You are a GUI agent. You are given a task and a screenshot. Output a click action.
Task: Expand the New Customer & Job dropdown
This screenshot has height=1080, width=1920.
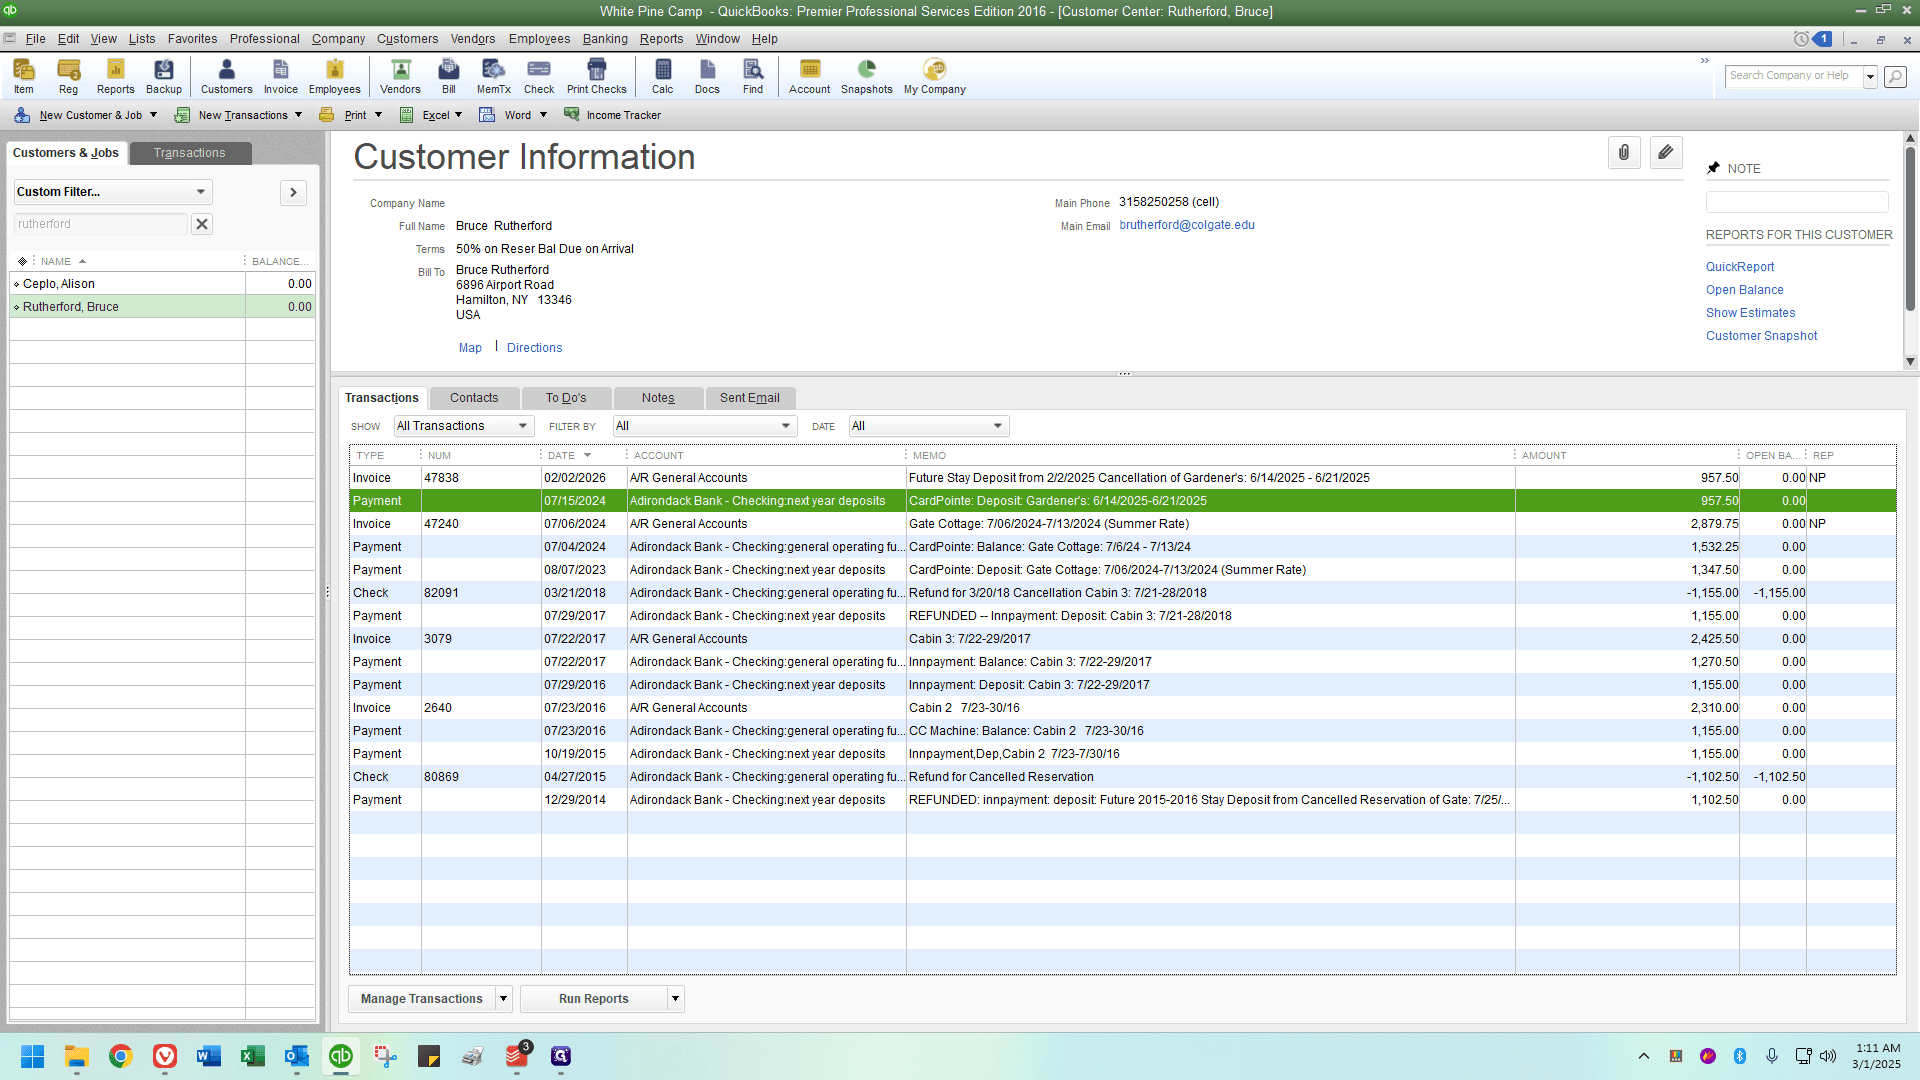click(x=153, y=115)
